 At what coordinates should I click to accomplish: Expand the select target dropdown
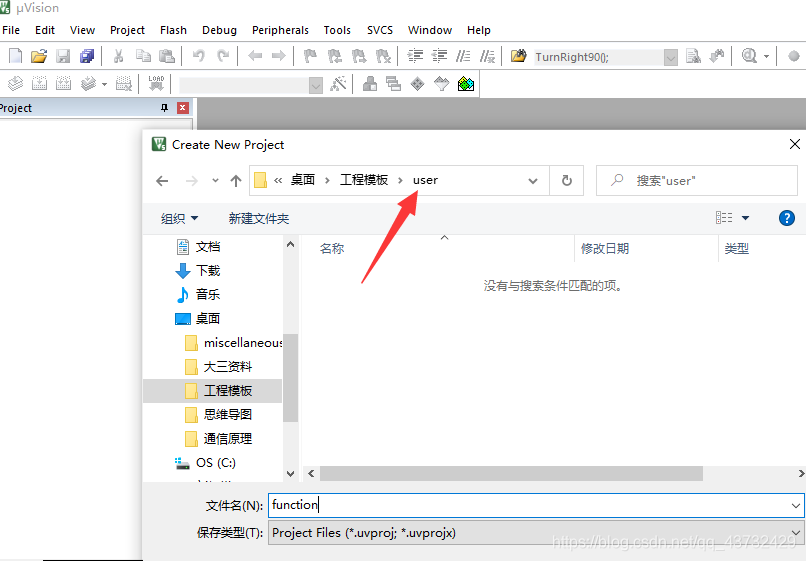click(316, 85)
